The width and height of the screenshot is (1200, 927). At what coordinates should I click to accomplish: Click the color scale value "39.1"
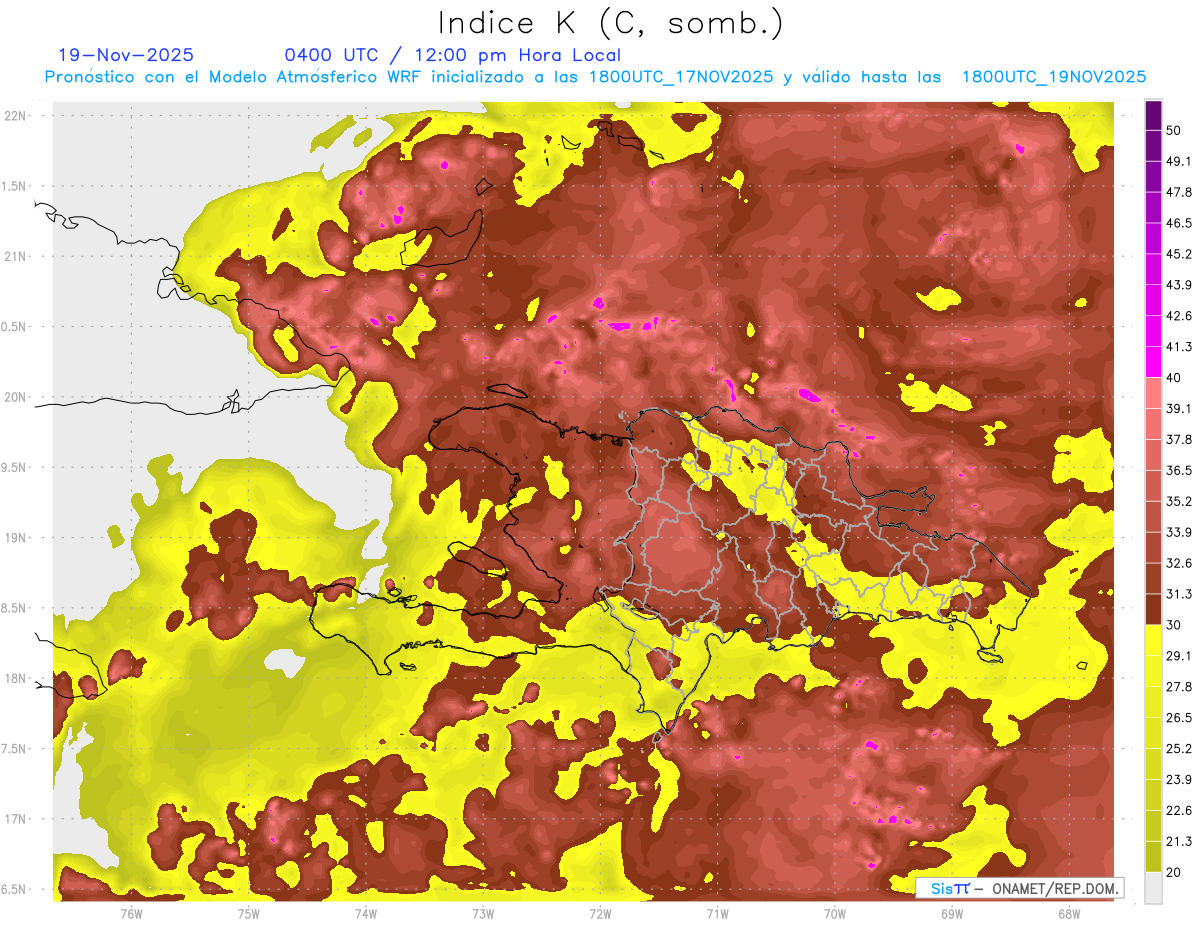click(x=1179, y=408)
